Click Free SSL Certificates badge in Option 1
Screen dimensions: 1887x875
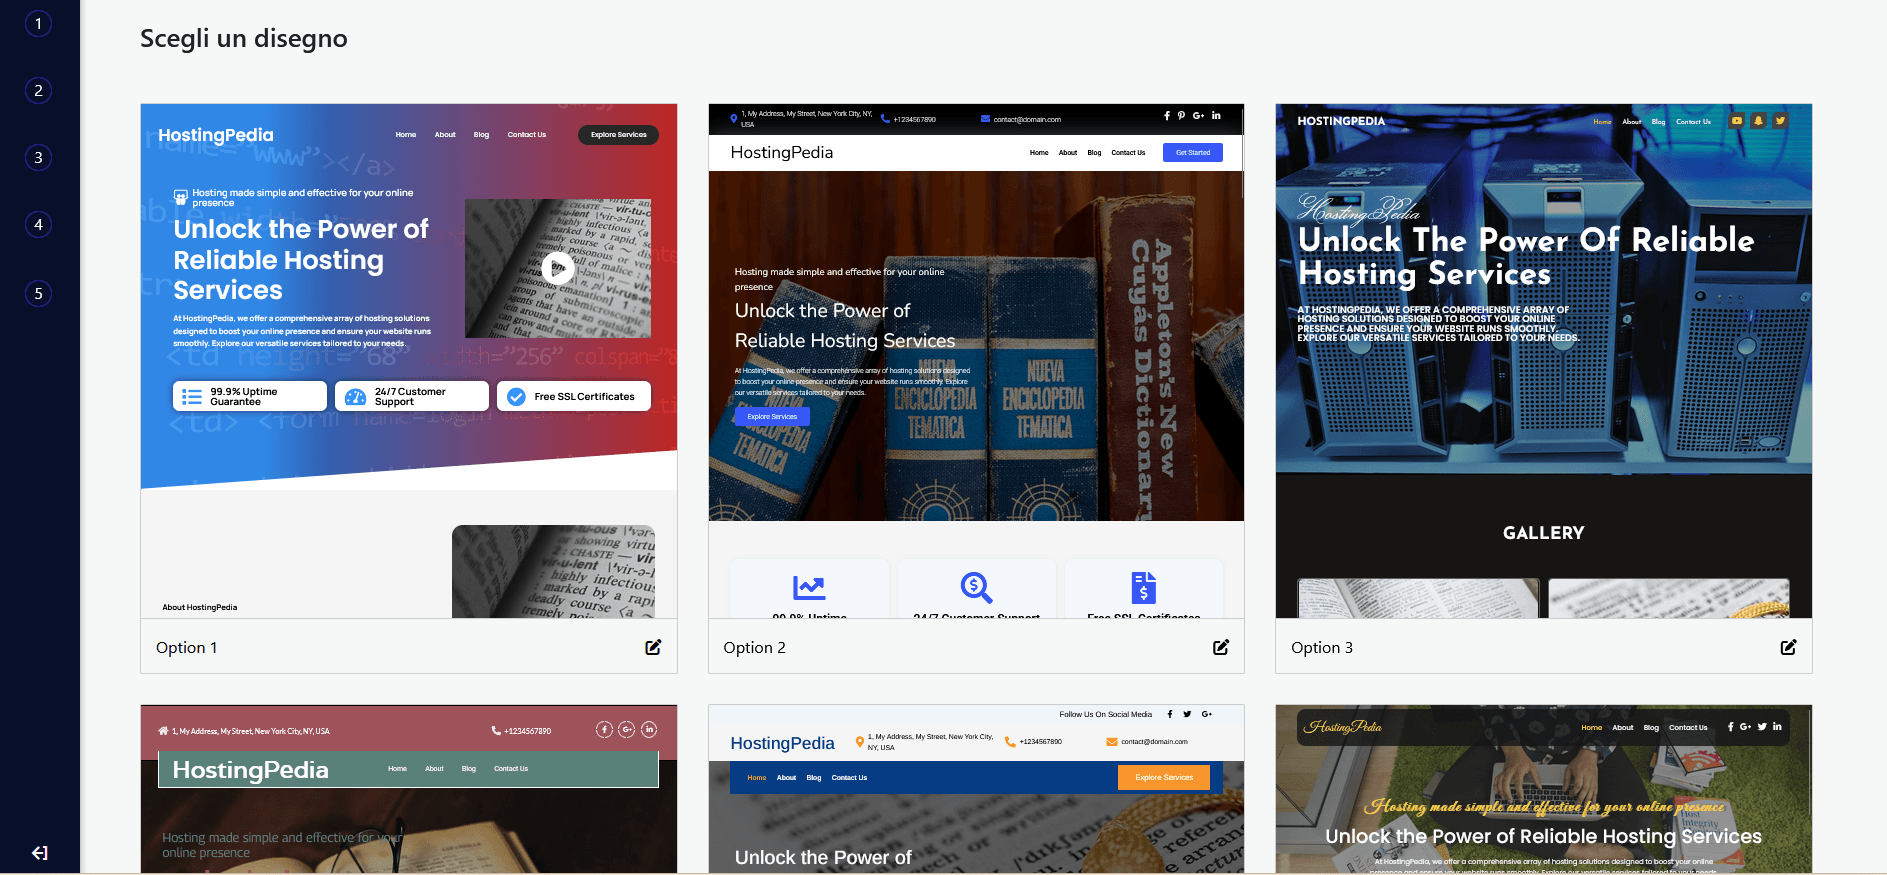coord(574,396)
